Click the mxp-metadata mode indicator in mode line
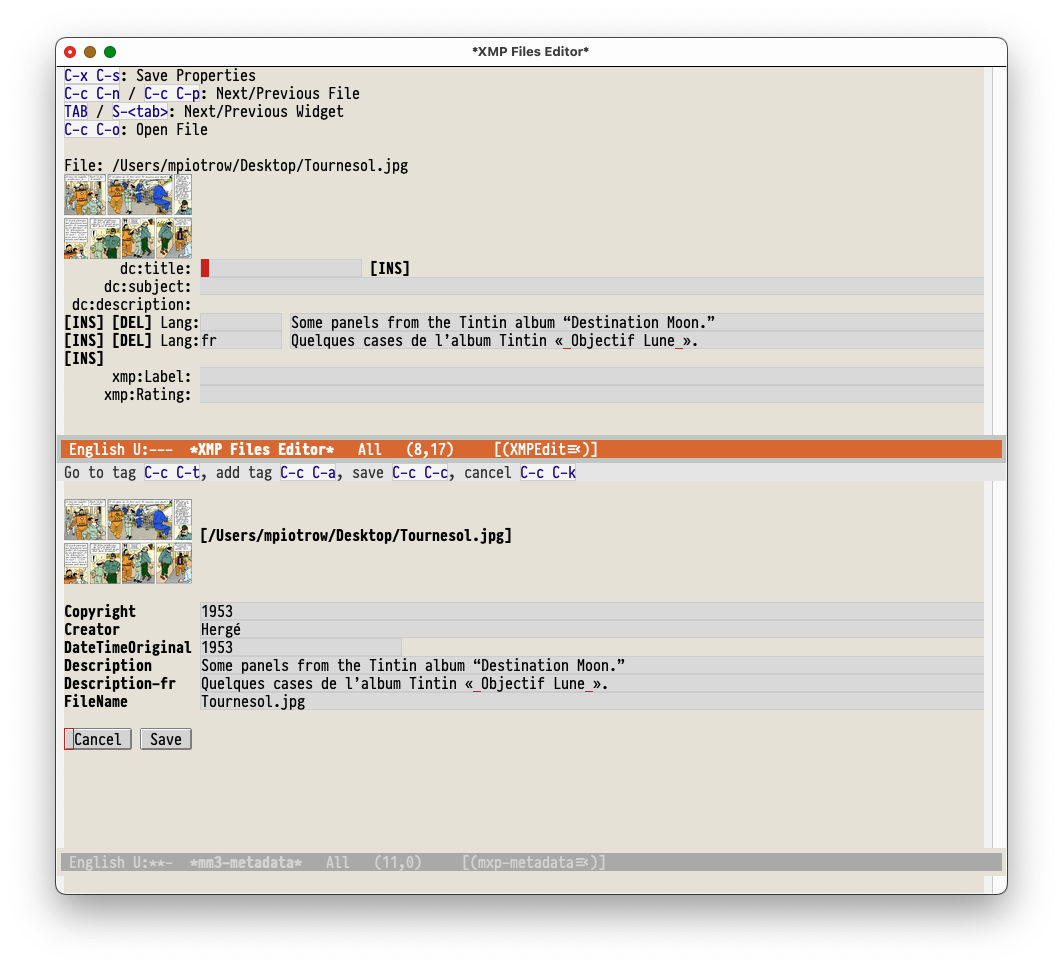Image resolution: width=1063 pixels, height=968 pixels. (534, 862)
